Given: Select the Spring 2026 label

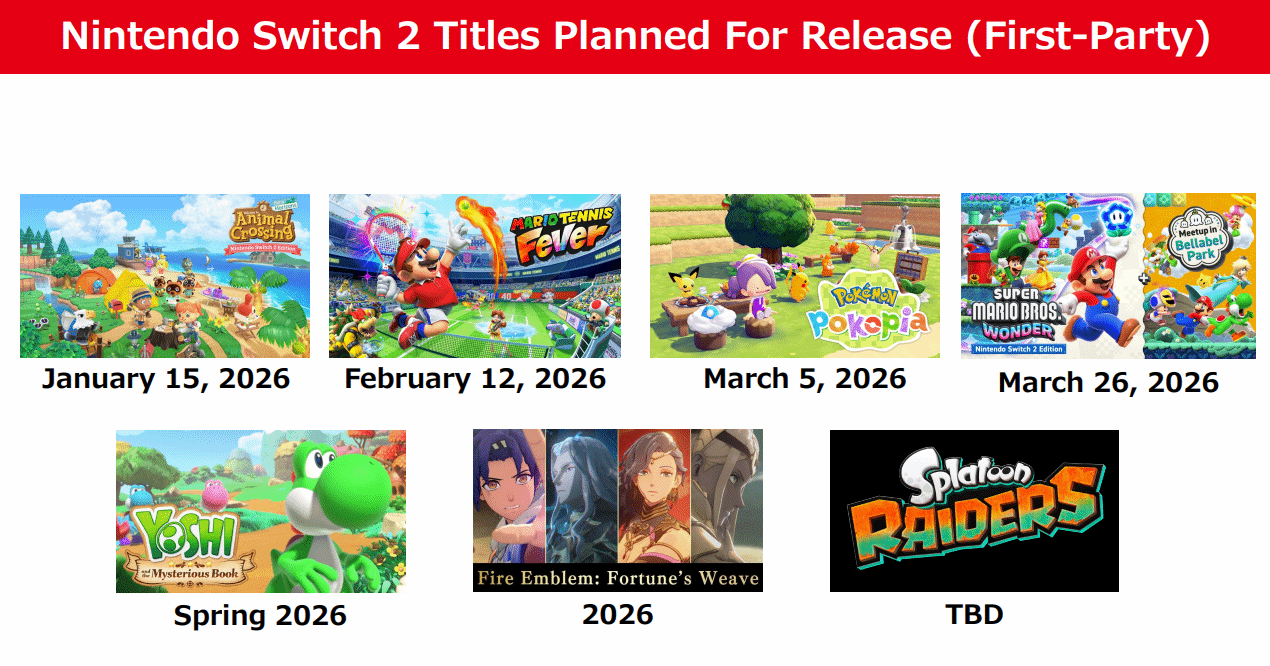Looking at the screenshot, I should (260, 615).
